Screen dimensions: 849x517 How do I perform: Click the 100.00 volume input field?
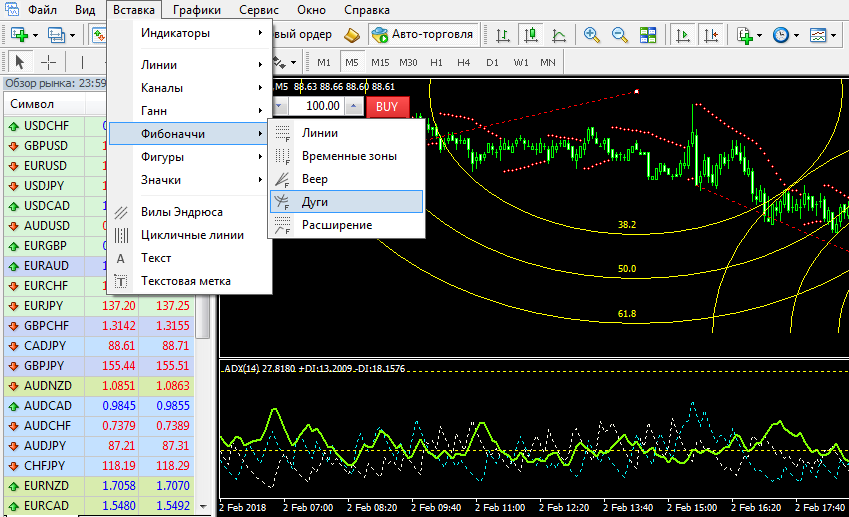(320, 106)
